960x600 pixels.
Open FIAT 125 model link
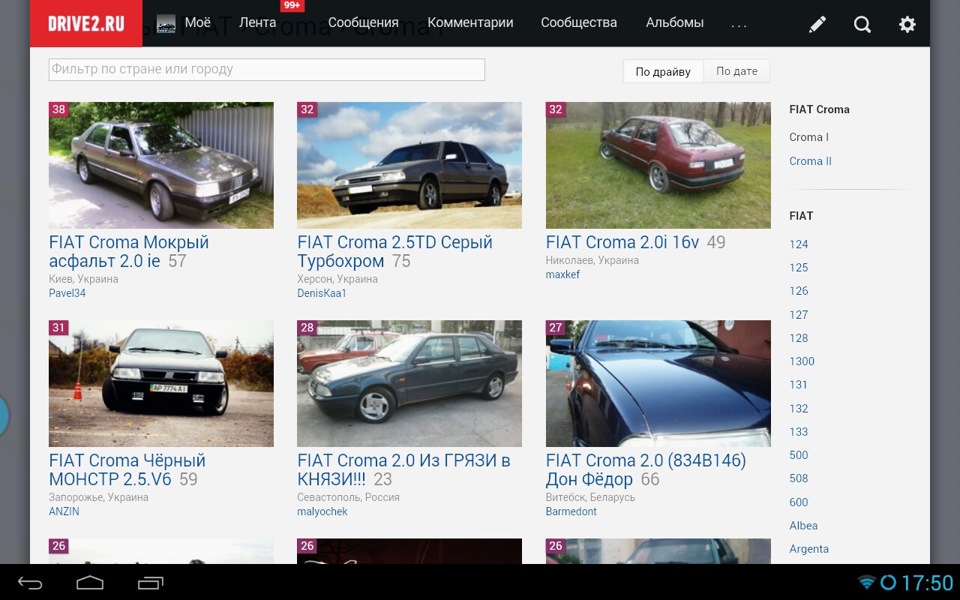[798, 268]
